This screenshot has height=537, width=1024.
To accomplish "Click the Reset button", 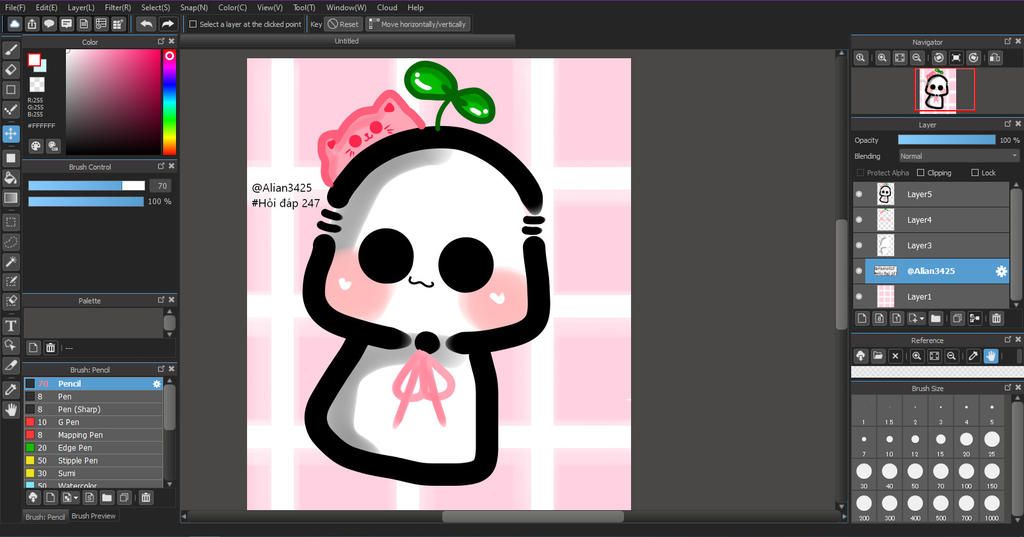I will coord(344,24).
